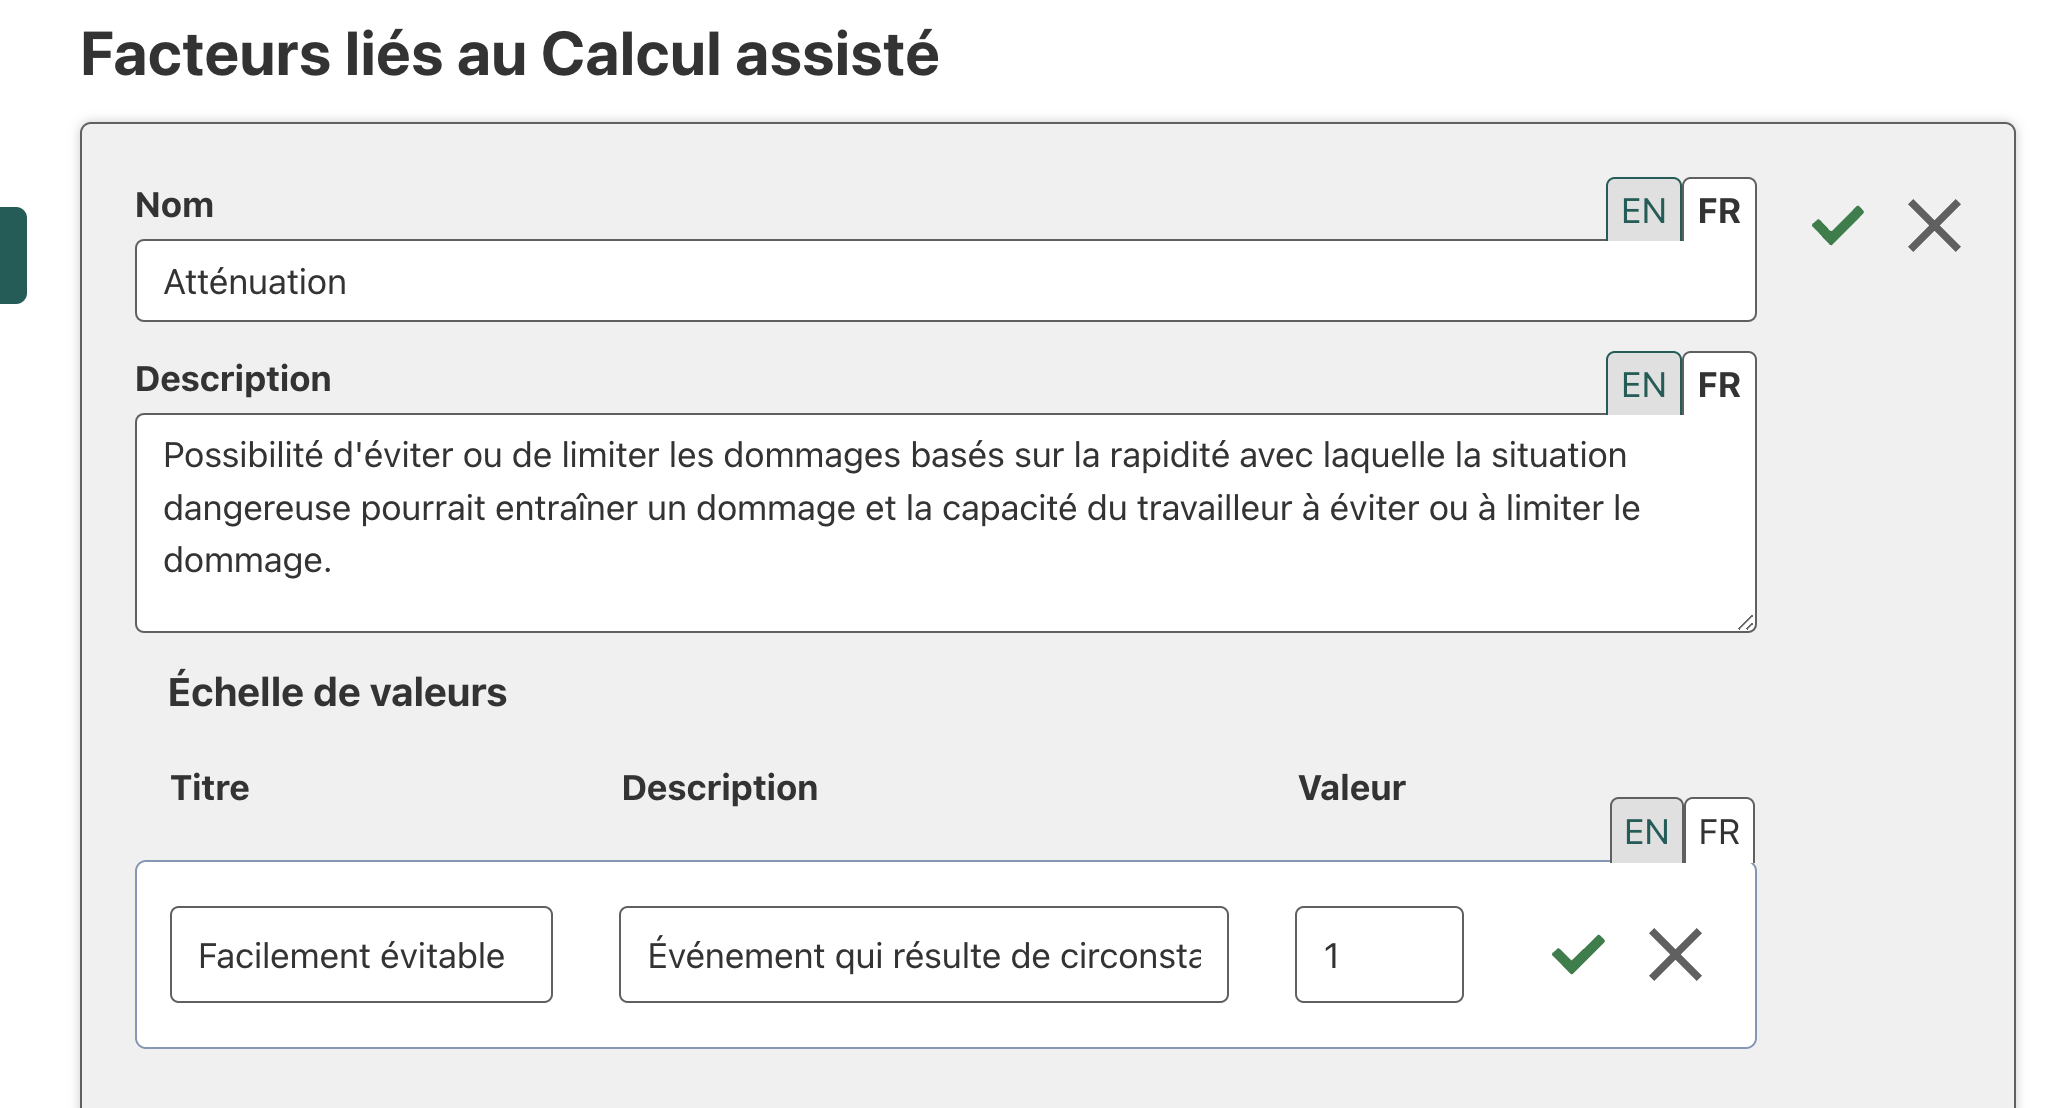Edit the Titre field 'Facilement évitable'

coord(361,955)
